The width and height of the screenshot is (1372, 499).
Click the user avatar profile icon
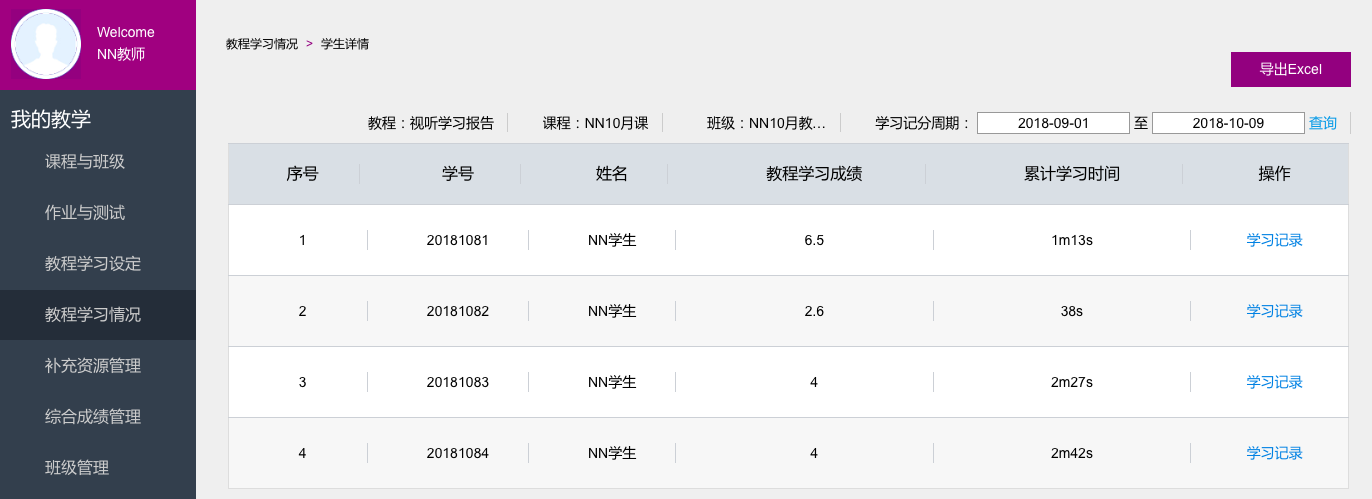click(46, 44)
